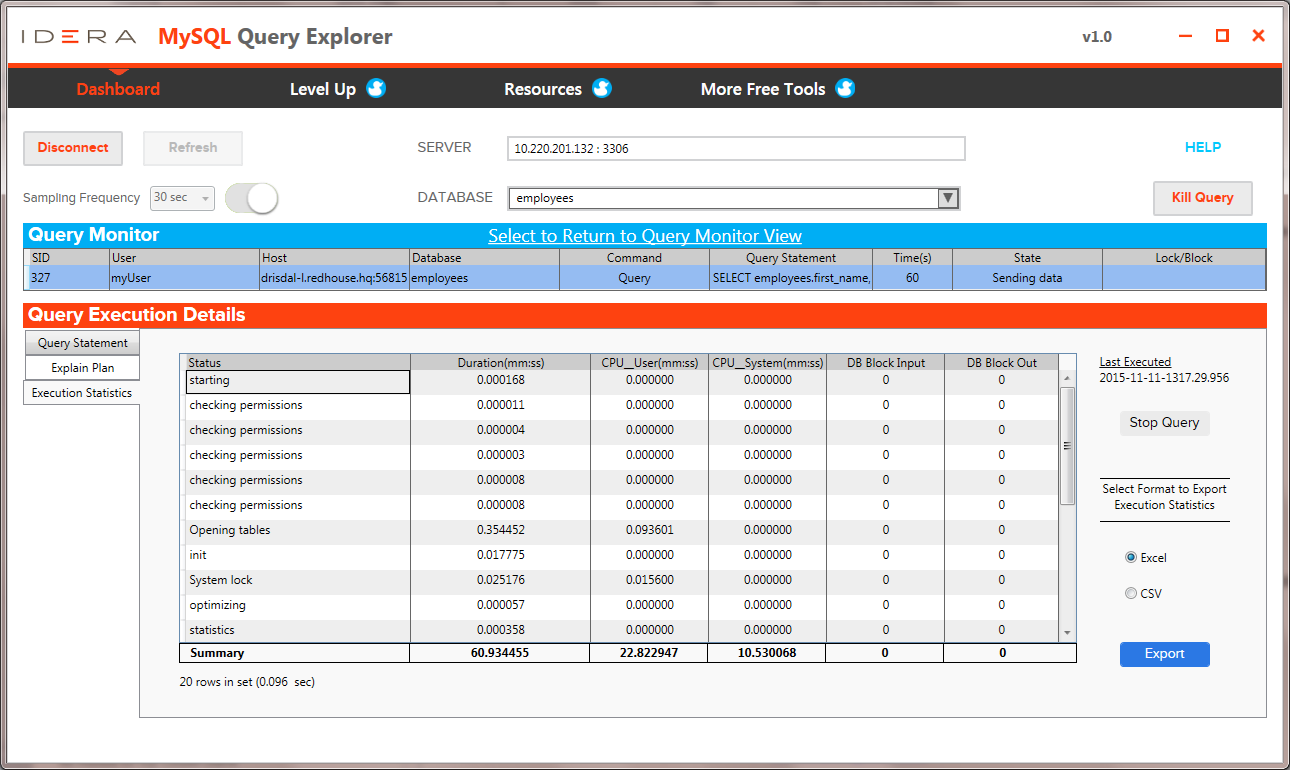Viewport: 1290px width, 770px height.
Task: Navigate to the Dashboard tab
Action: coord(118,89)
